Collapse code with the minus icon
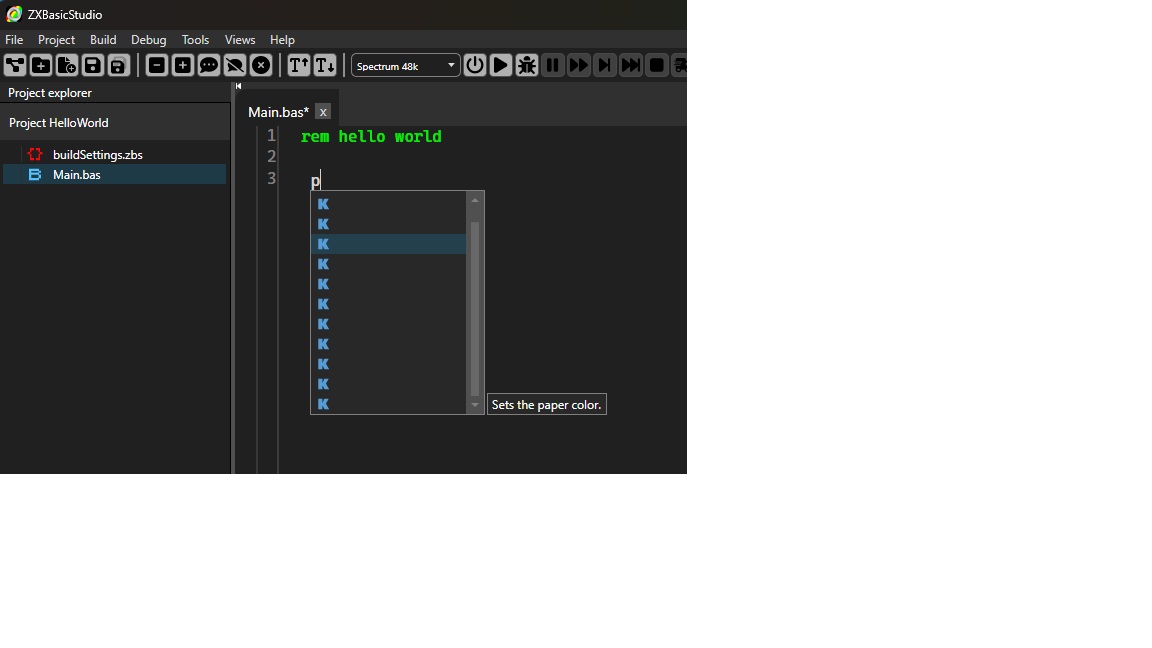The height and width of the screenshot is (648, 1152). [x=157, y=66]
